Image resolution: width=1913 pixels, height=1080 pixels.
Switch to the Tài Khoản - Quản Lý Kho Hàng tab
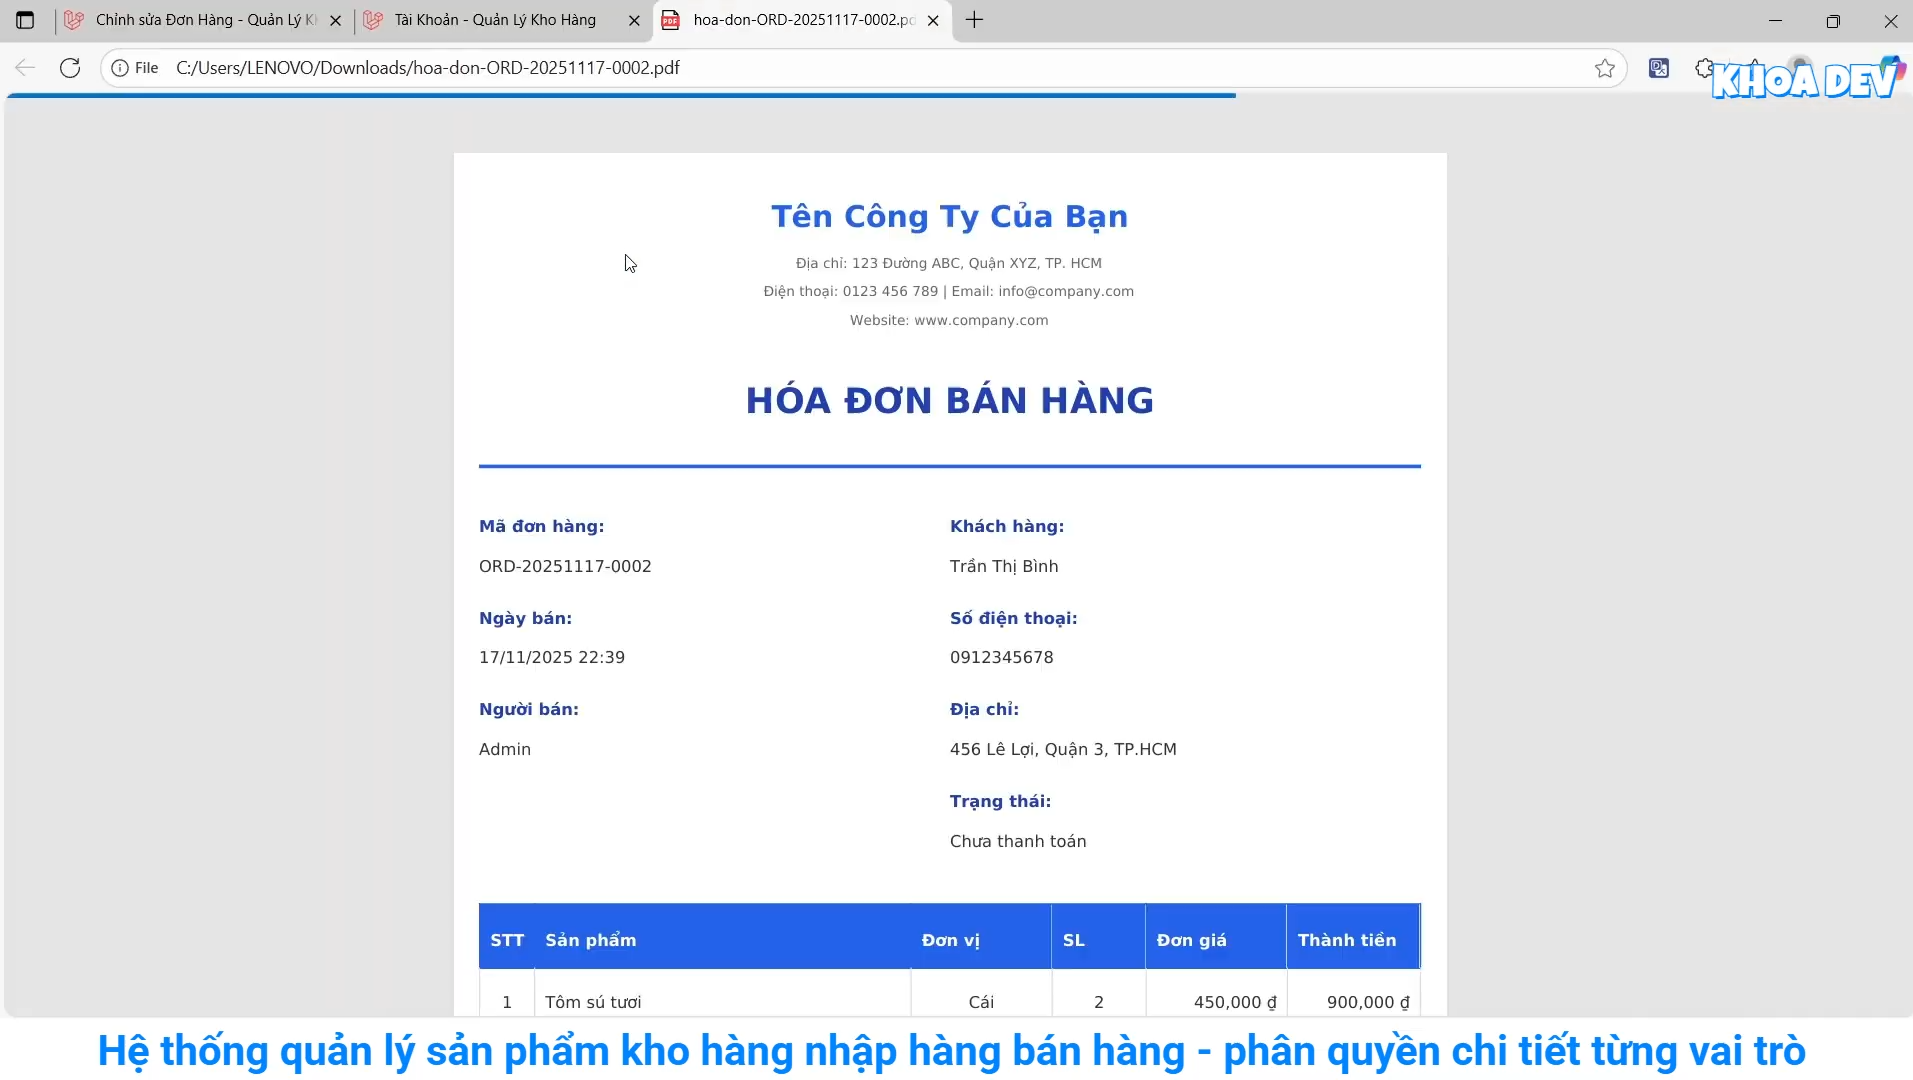[x=503, y=20]
